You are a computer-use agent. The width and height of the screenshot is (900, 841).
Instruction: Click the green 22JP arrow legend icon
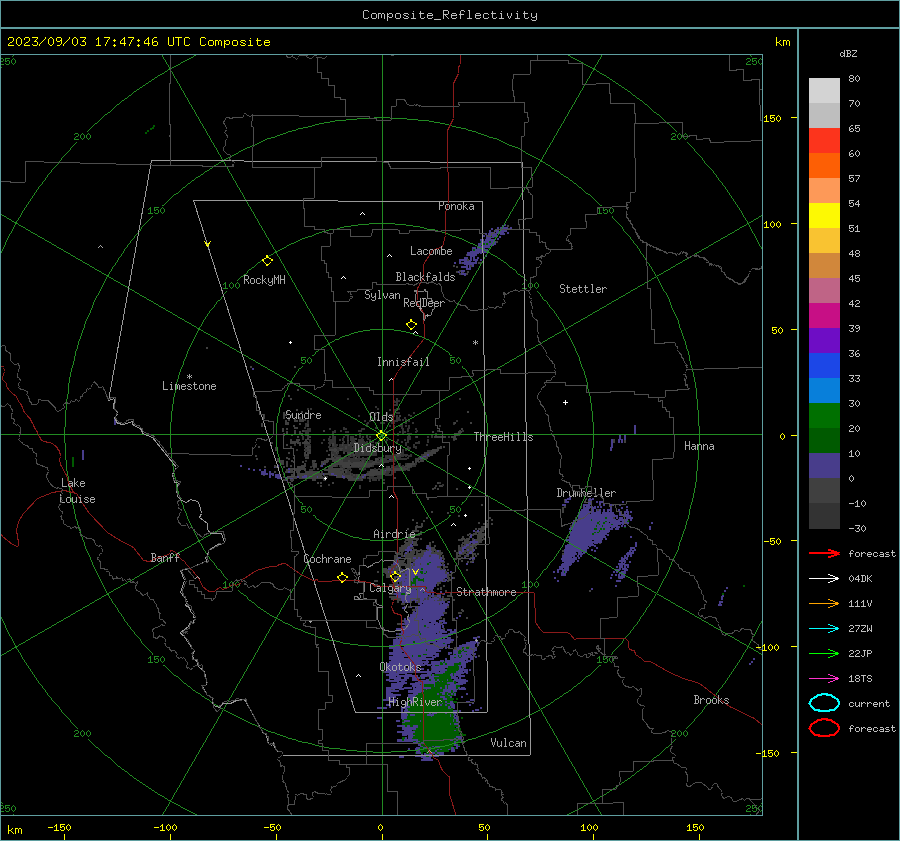pyautogui.click(x=824, y=653)
